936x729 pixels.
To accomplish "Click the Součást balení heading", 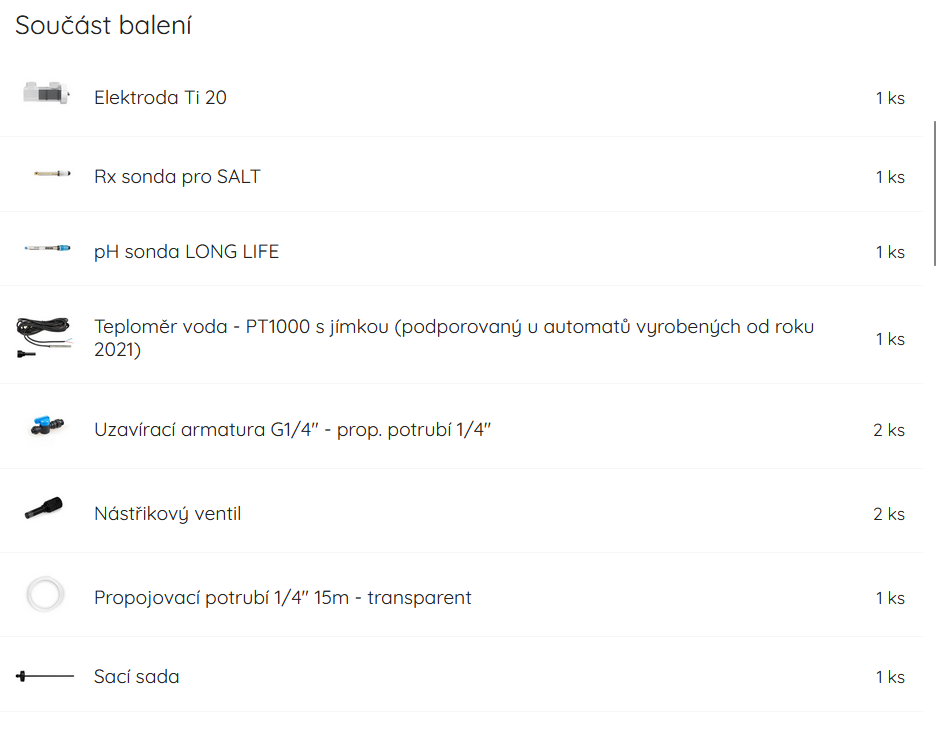I will (103, 26).
